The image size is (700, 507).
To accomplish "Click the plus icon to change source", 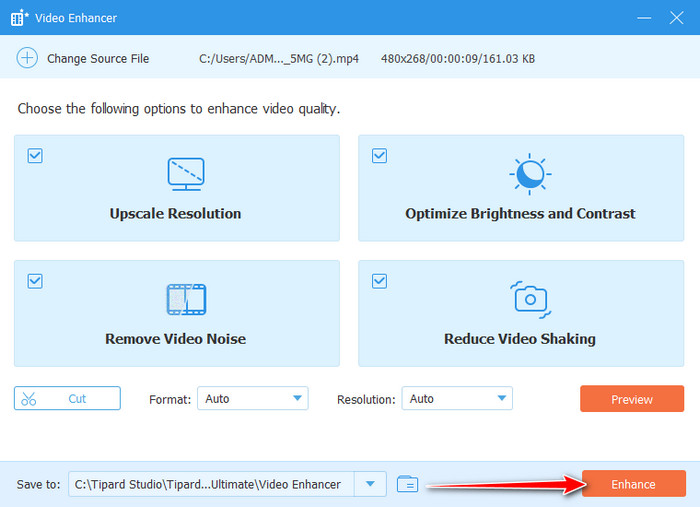I will tap(27, 58).
